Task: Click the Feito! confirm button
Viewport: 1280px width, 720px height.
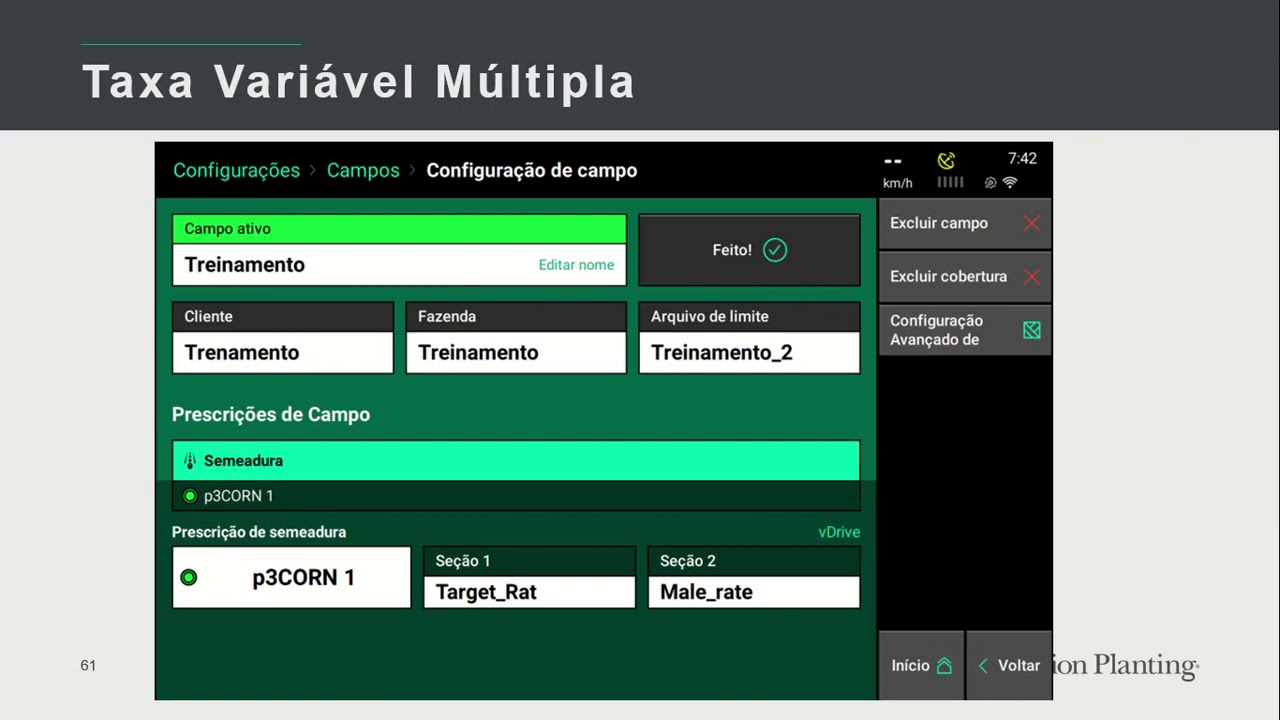Action: pos(749,250)
